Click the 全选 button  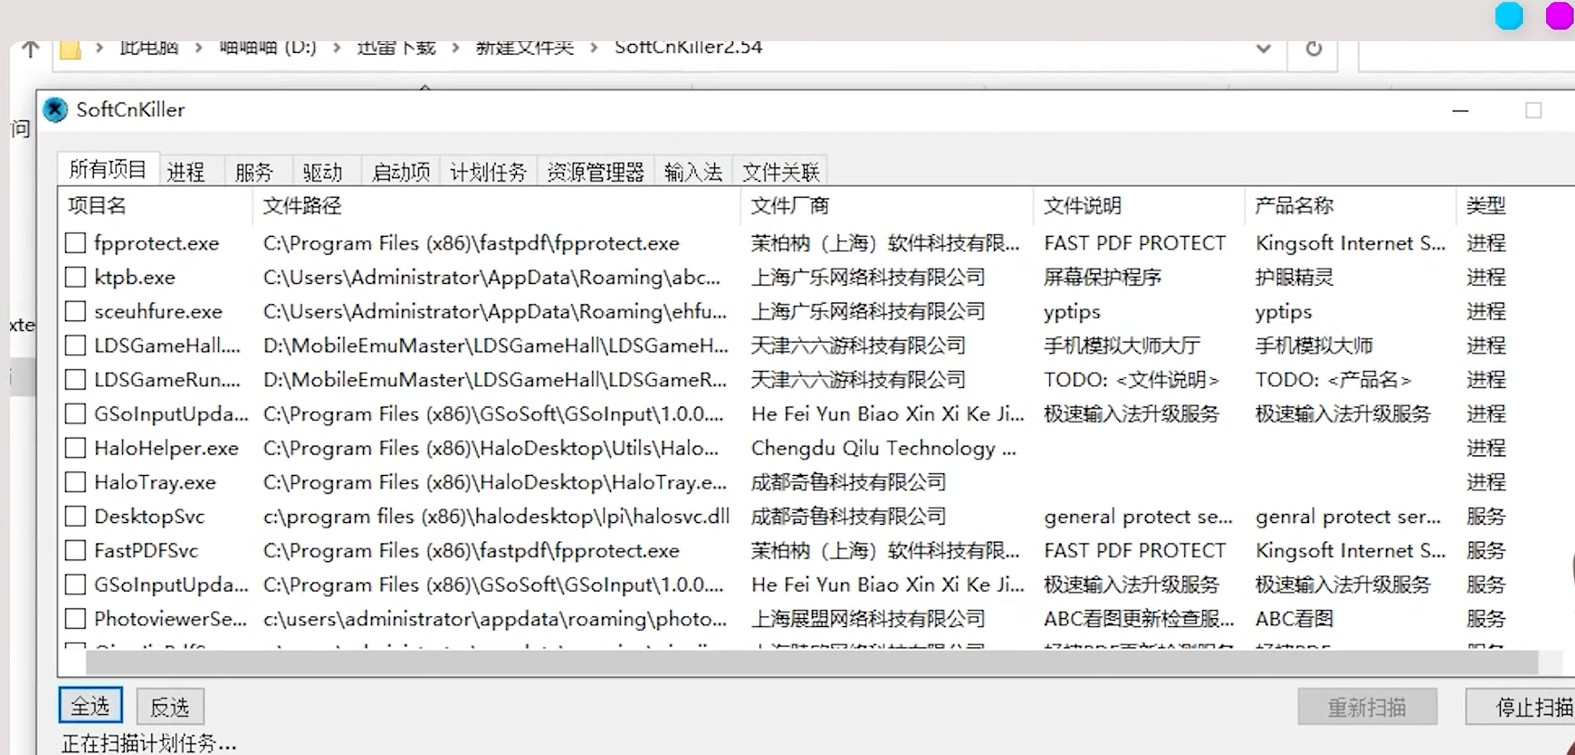[x=90, y=706]
